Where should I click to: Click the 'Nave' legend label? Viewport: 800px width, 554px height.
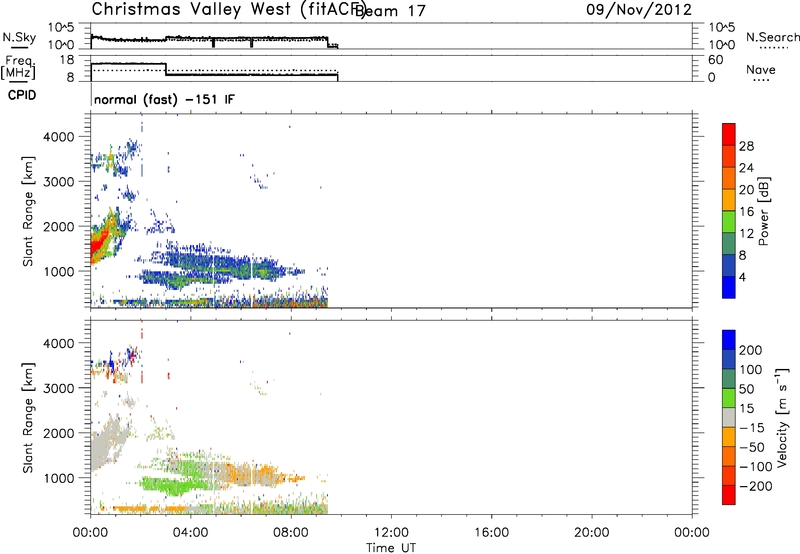tap(760, 69)
